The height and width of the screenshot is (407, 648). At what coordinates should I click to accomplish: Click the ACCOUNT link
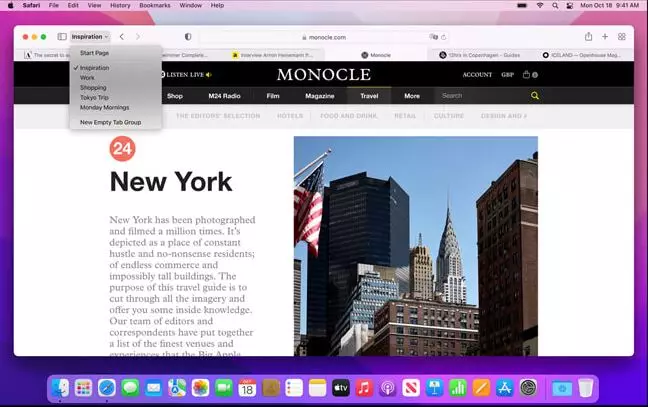[x=477, y=75]
